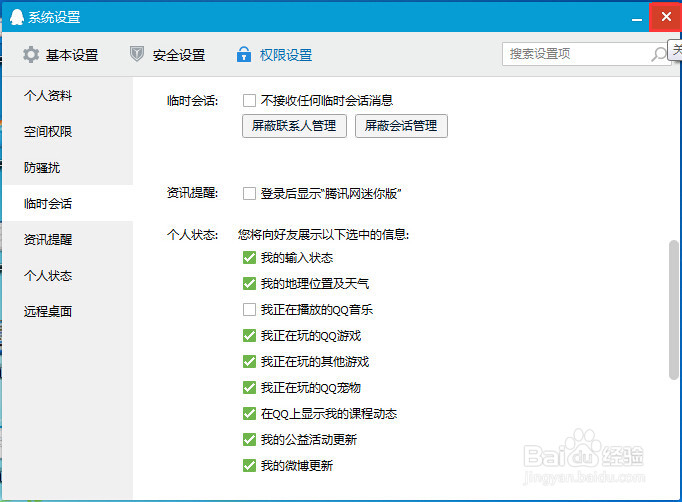682x502 pixels.
Task: Toggle 我正在玩的其他游戏 checkbox
Action: pos(249,361)
